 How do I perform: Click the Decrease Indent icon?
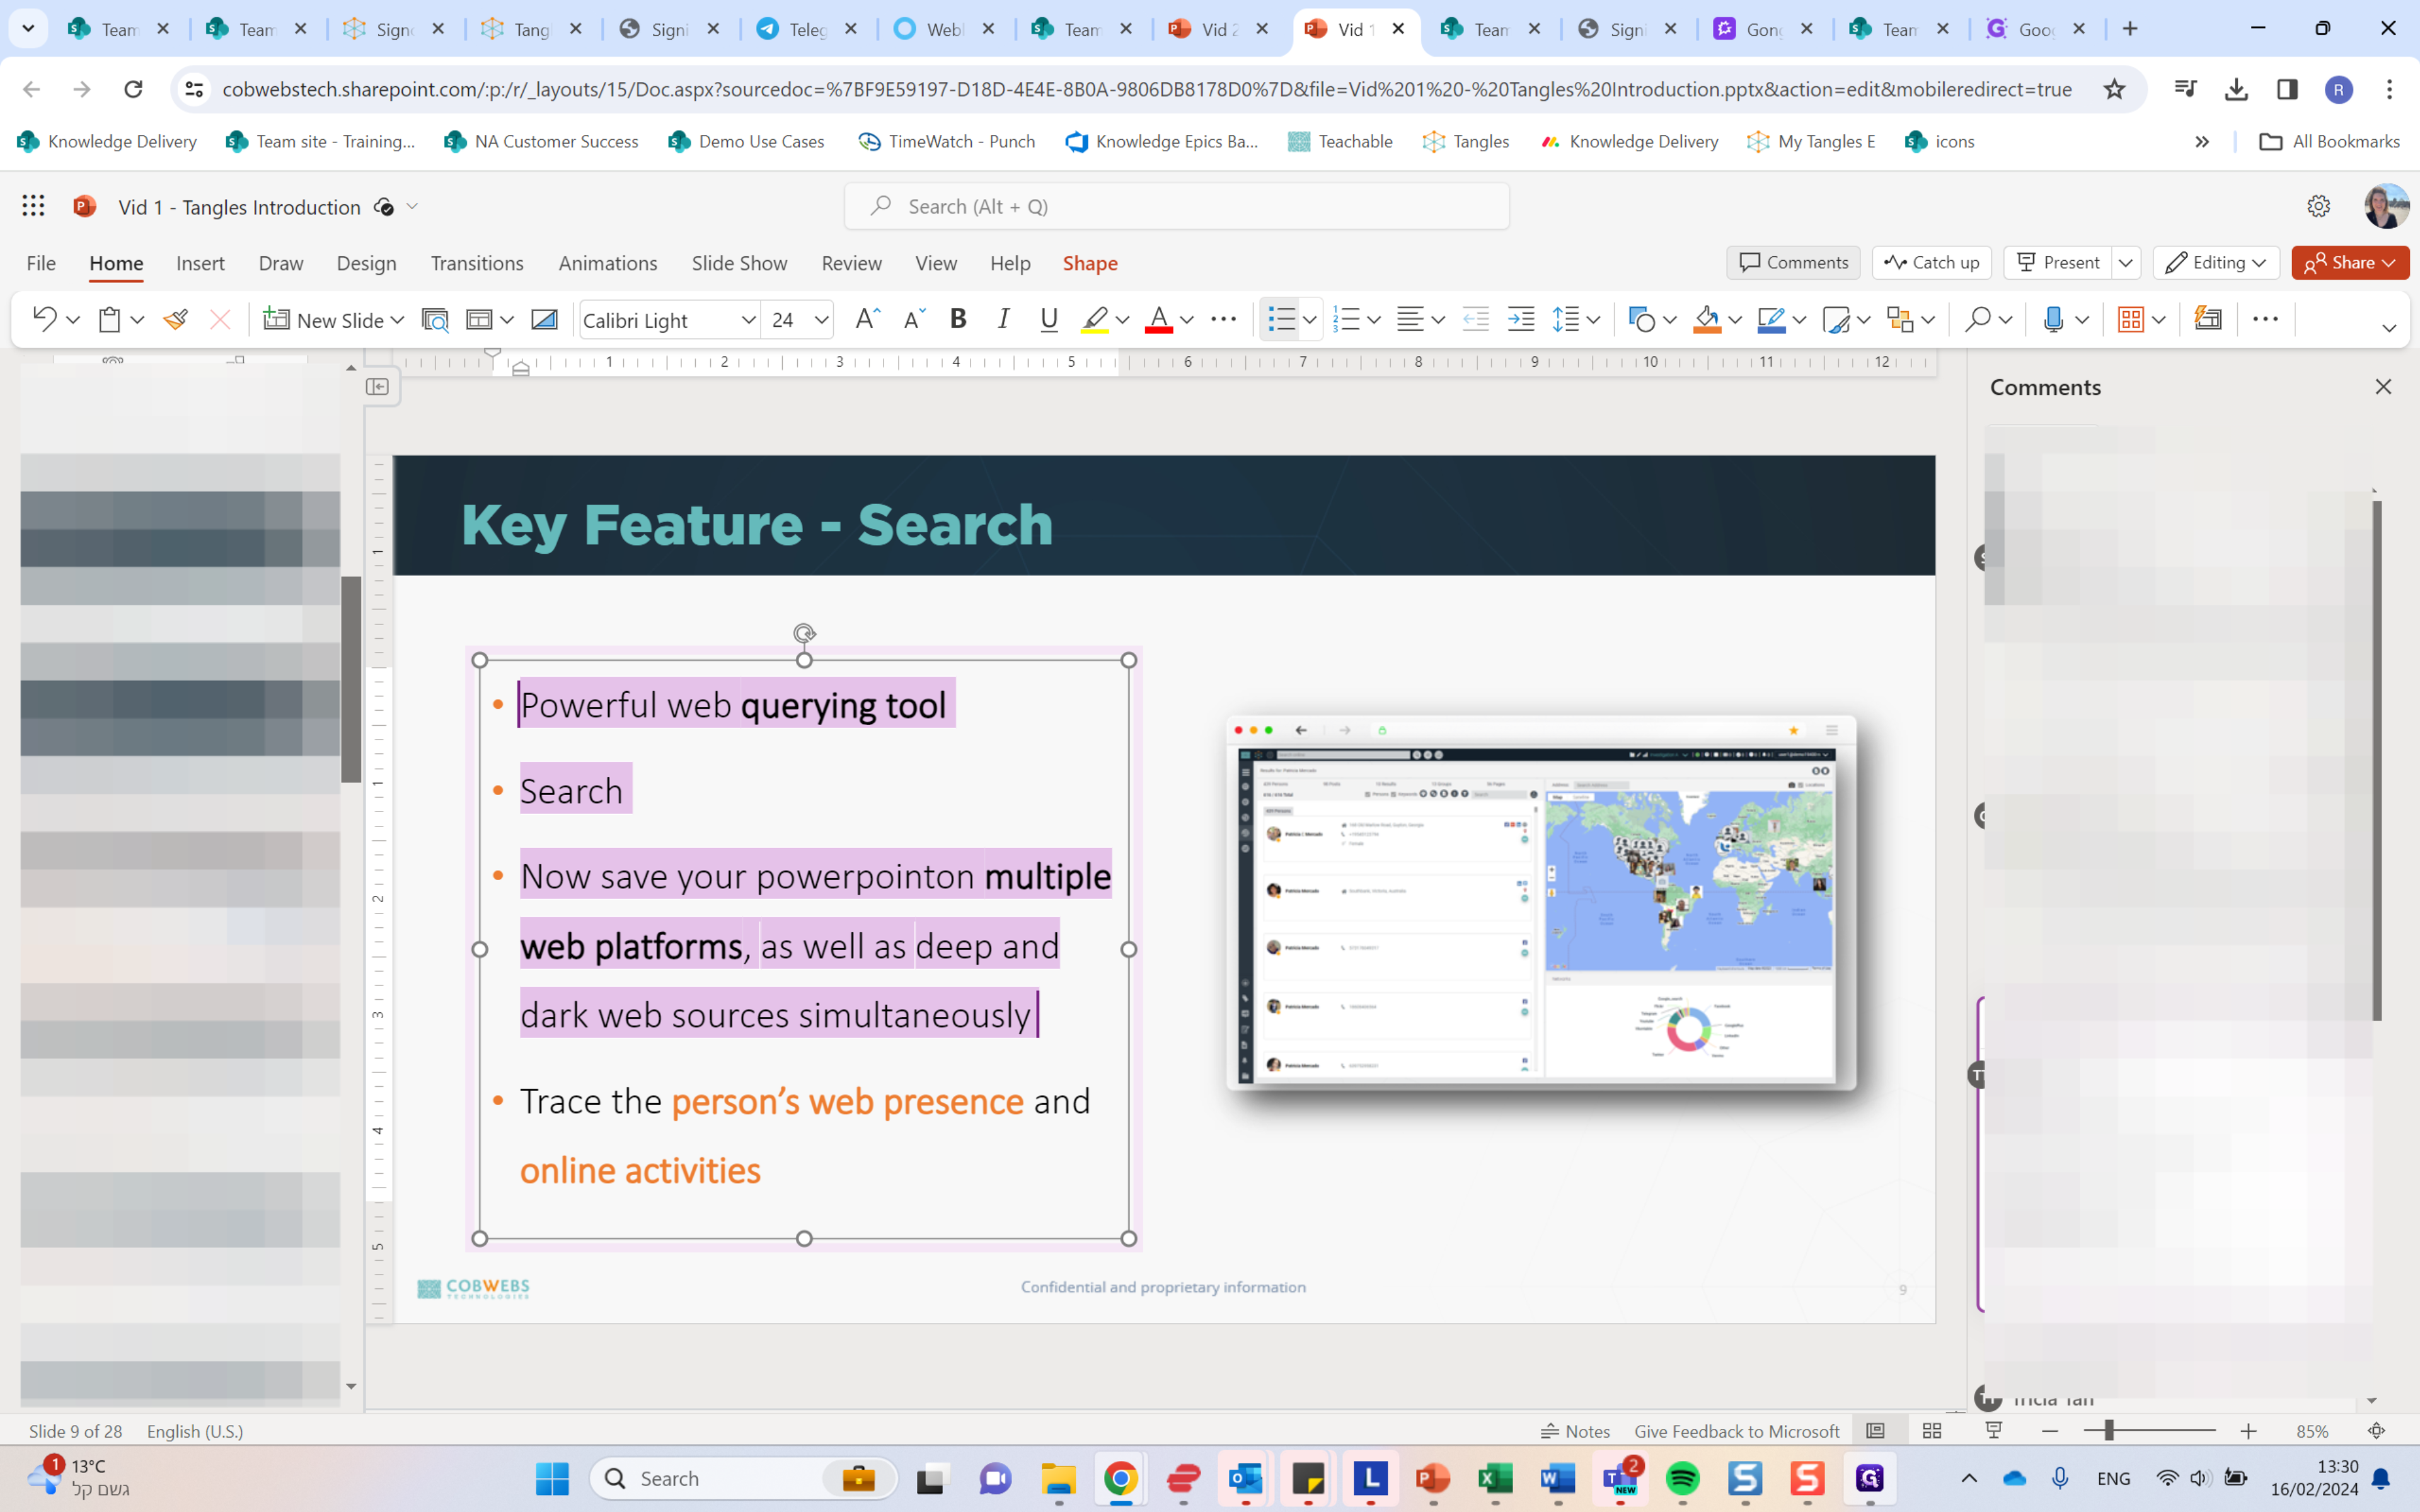1475,320
